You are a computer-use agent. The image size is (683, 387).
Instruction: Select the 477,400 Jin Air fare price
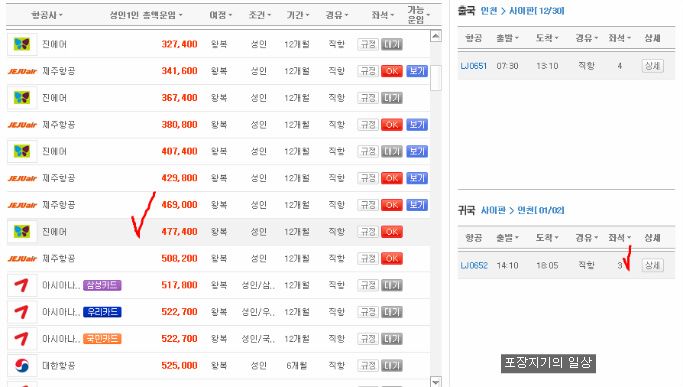pos(179,231)
